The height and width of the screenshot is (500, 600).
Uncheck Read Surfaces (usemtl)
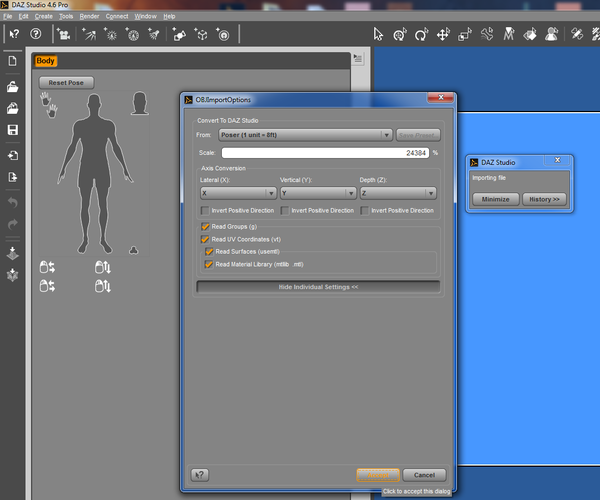209,252
